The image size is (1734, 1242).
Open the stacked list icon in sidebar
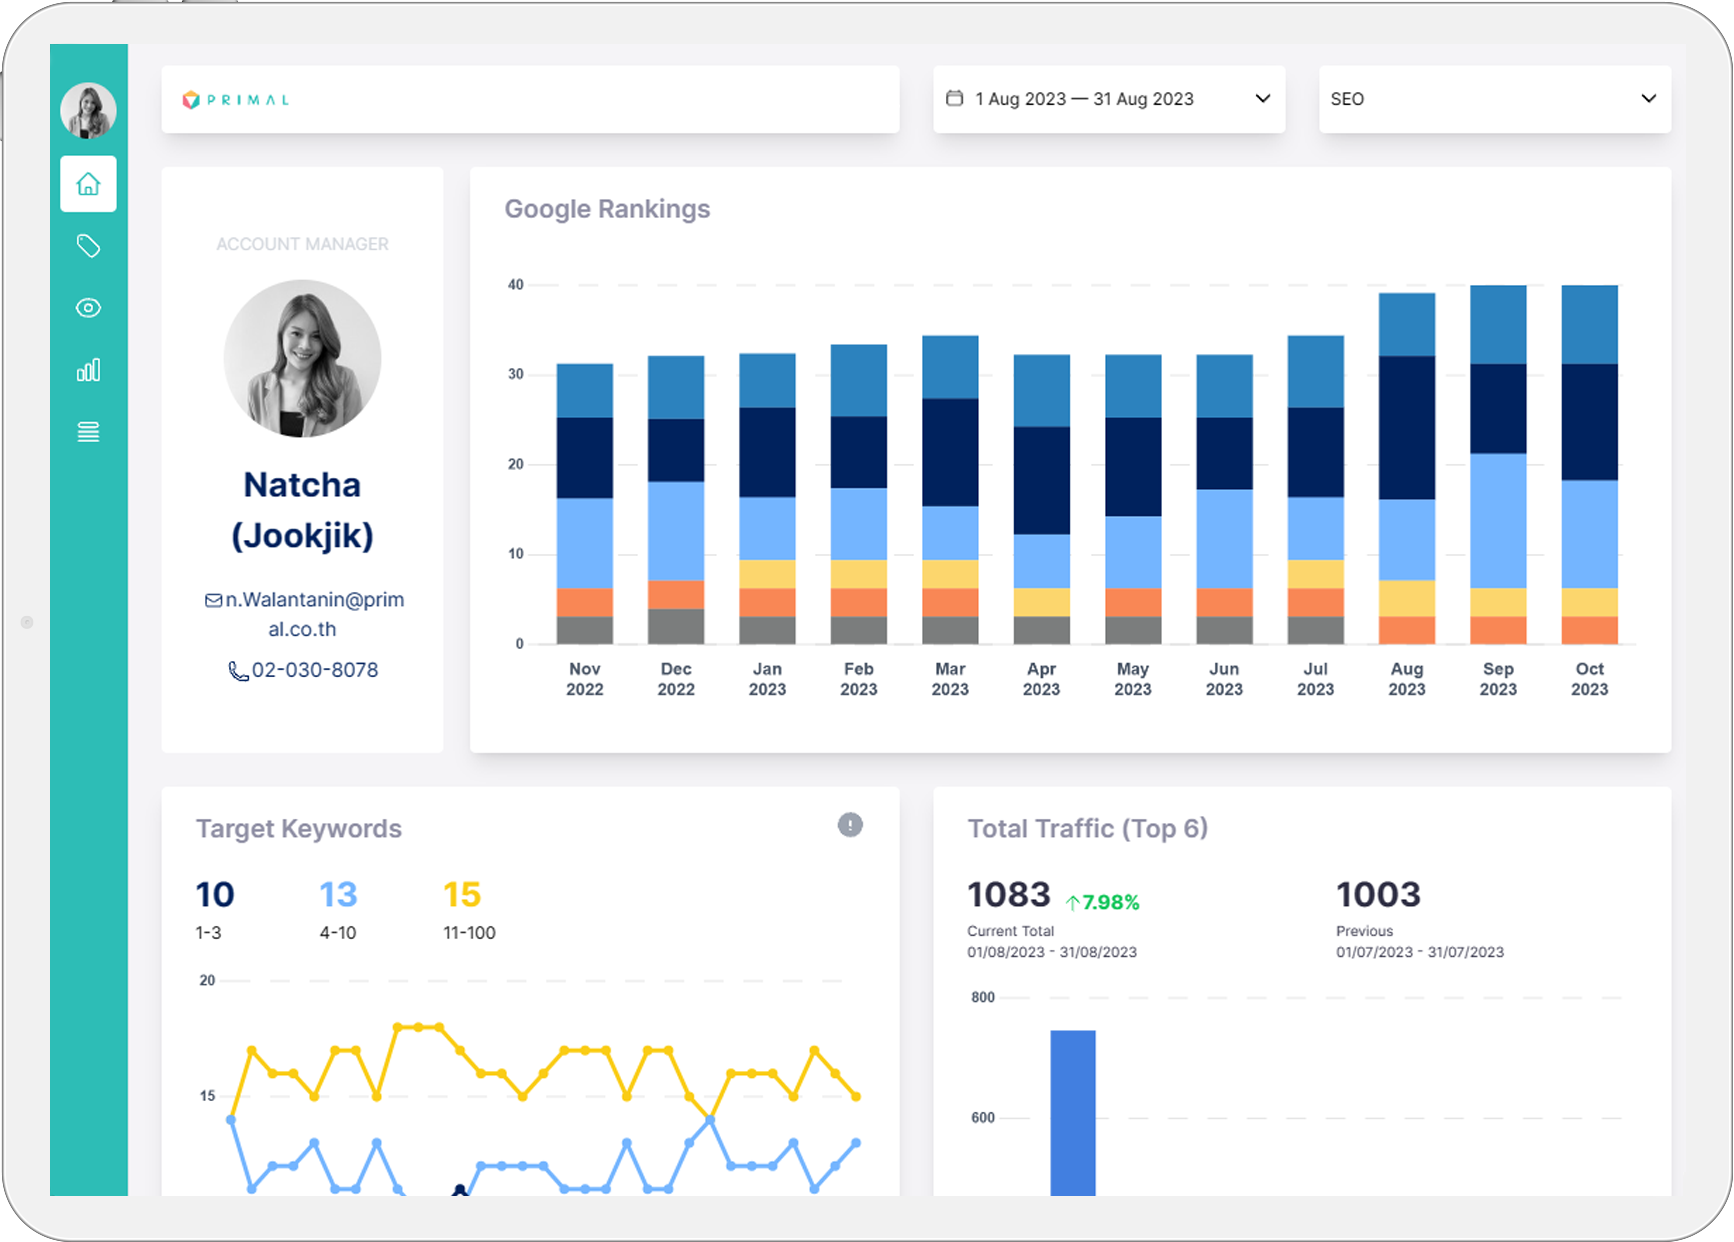pos(88,432)
